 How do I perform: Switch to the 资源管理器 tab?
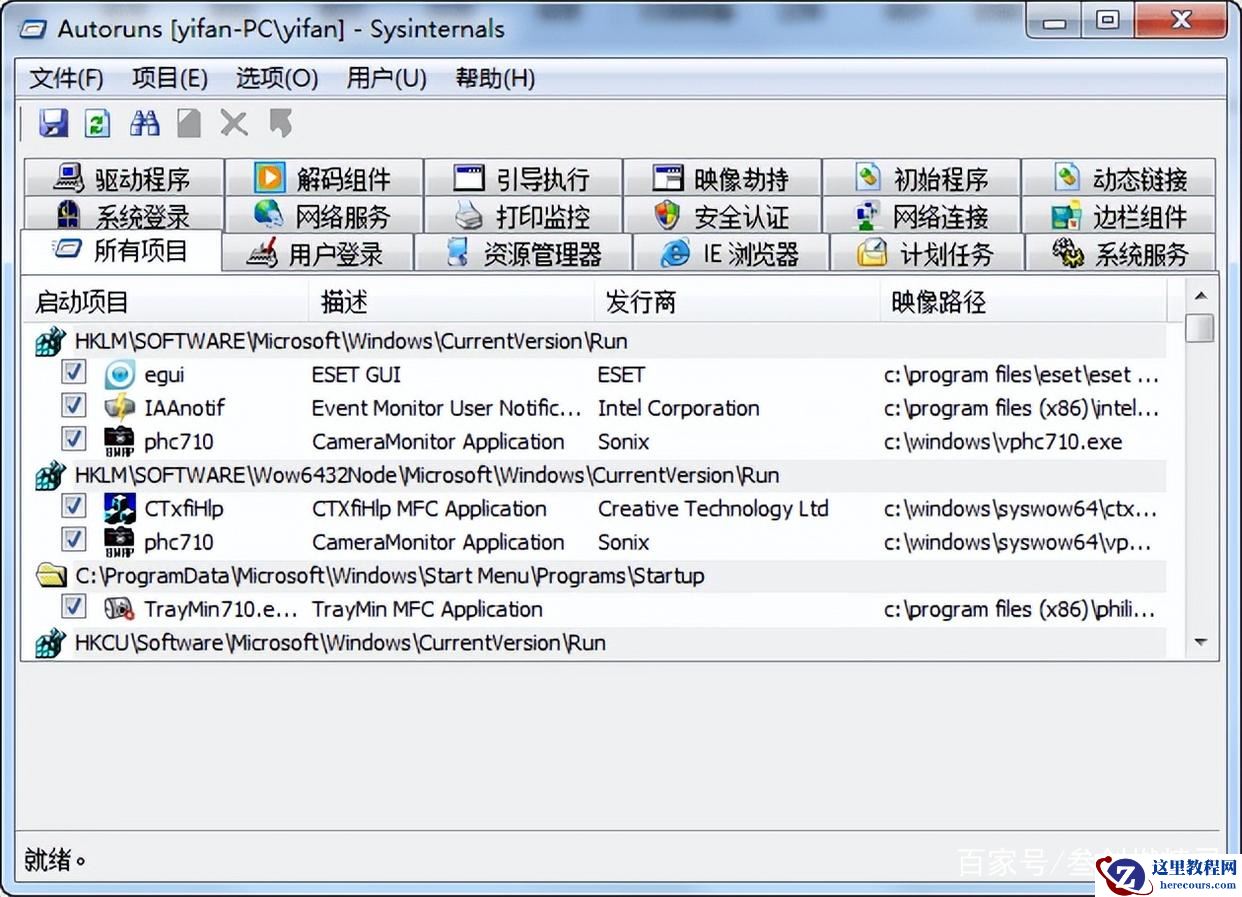[524, 254]
